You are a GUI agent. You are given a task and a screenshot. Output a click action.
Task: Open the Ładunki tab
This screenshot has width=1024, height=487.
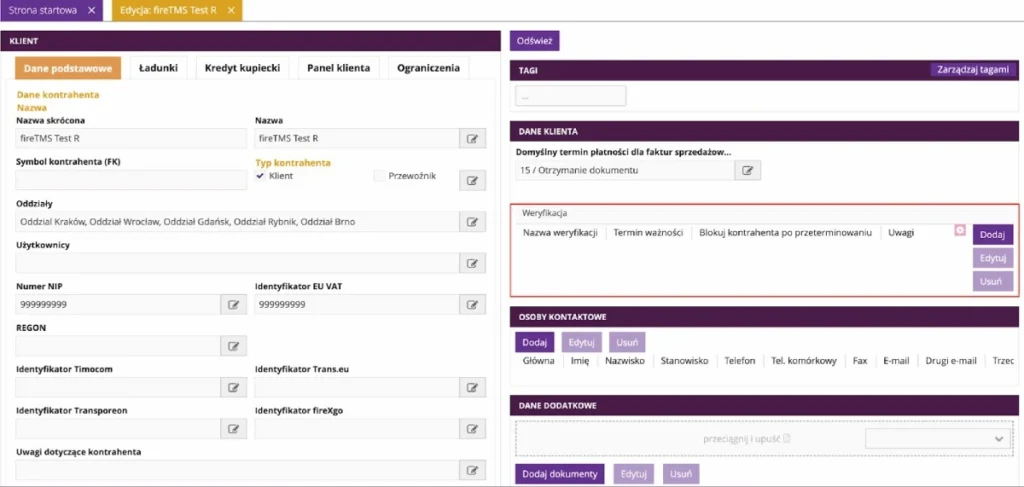[x=159, y=68]
